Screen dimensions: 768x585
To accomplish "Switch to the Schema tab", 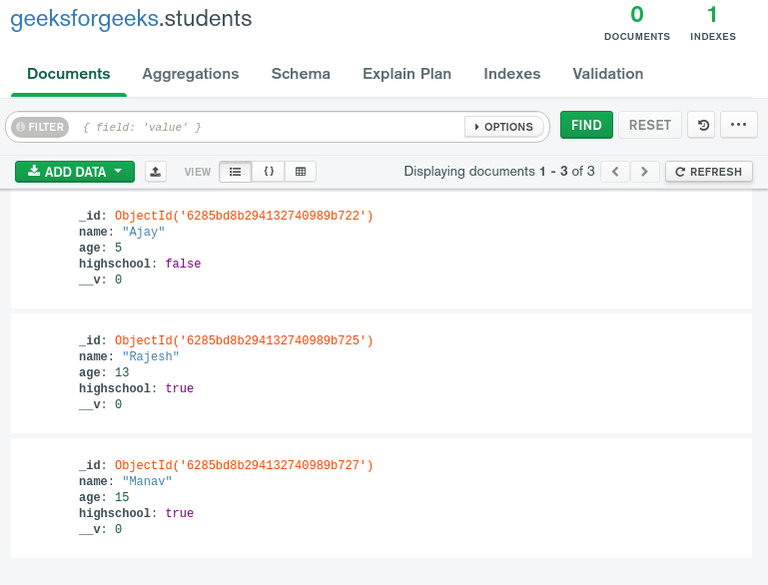I will click(x=301, y=74).
